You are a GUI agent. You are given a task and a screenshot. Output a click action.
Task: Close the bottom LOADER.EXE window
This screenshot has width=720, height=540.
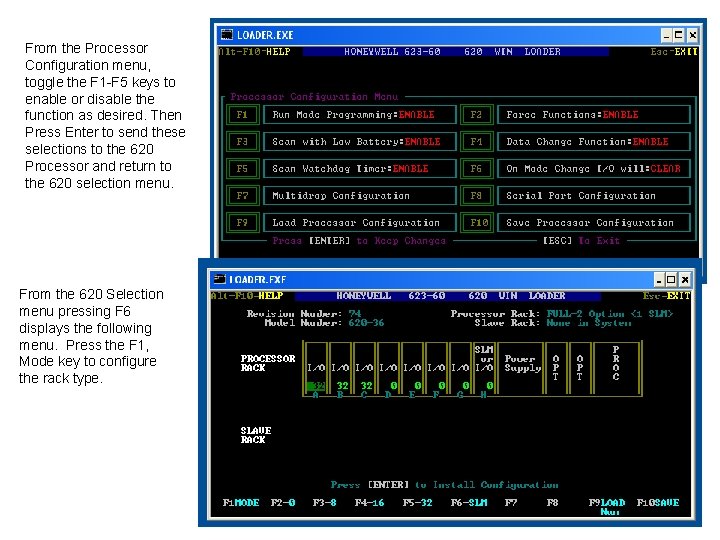coord(685,279)
